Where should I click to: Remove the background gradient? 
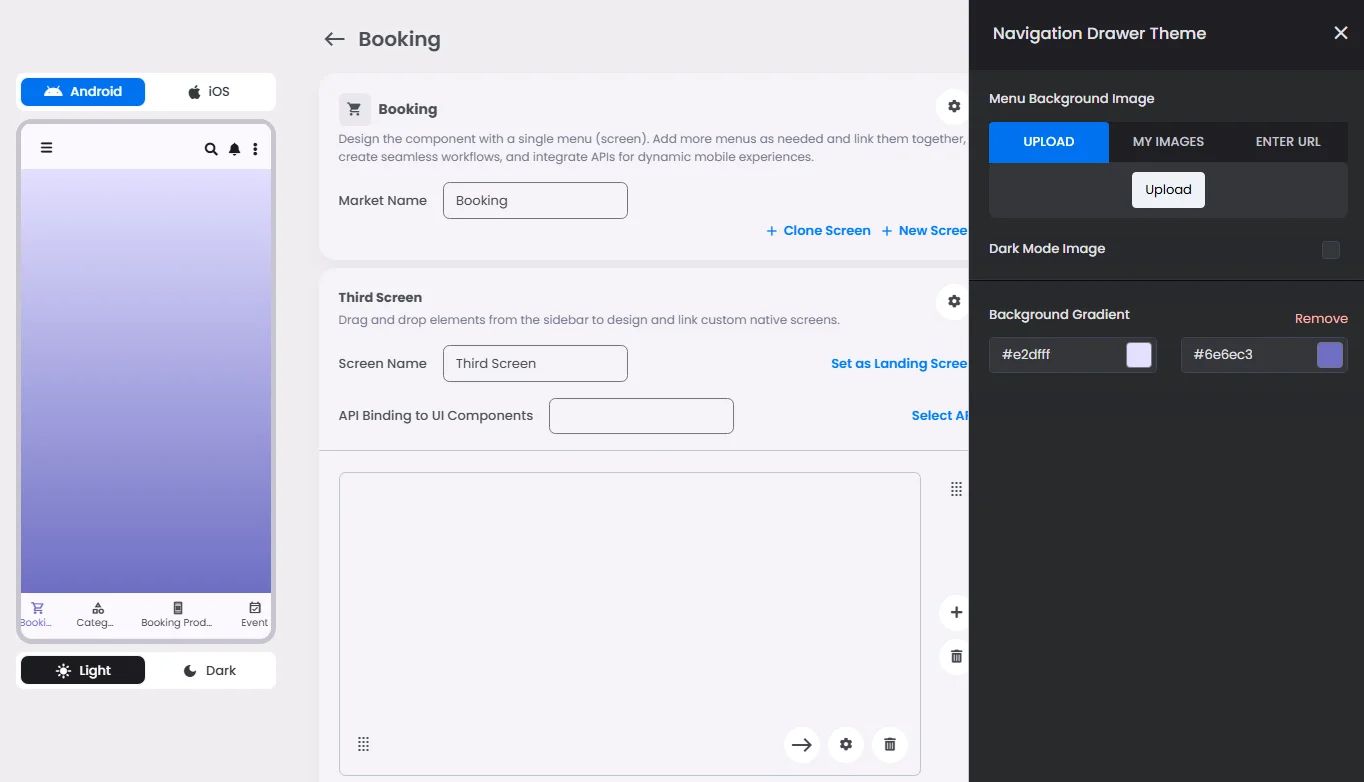click(1320, 318)
